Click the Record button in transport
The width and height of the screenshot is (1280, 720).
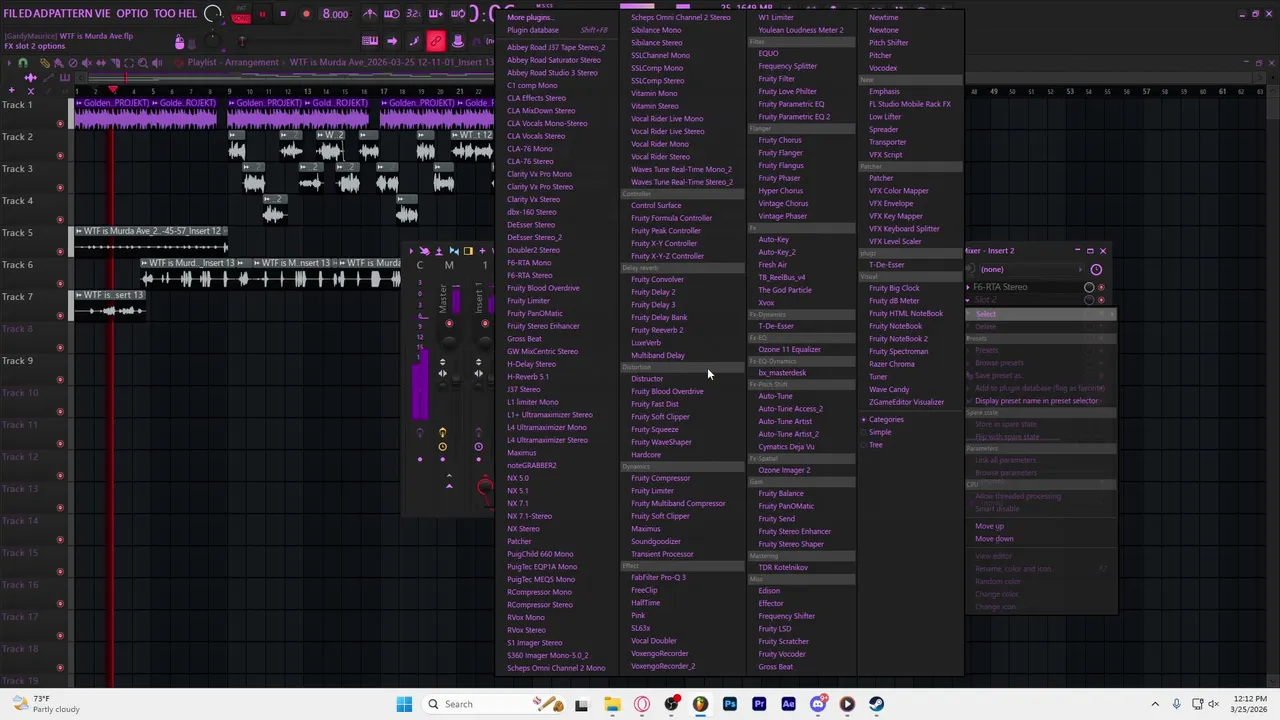click(x=306, y=14)
